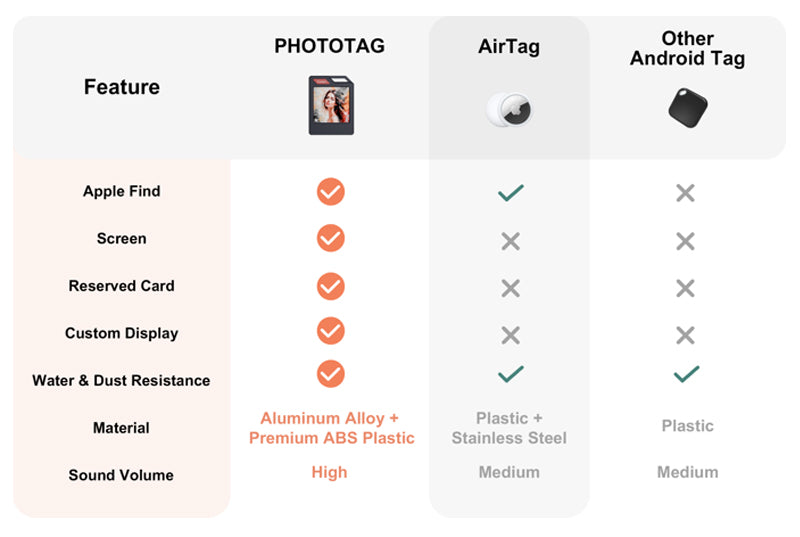
Task: Click the Aluminum Alloy + Premium ABS Plastic text
Action: [331, 428]
